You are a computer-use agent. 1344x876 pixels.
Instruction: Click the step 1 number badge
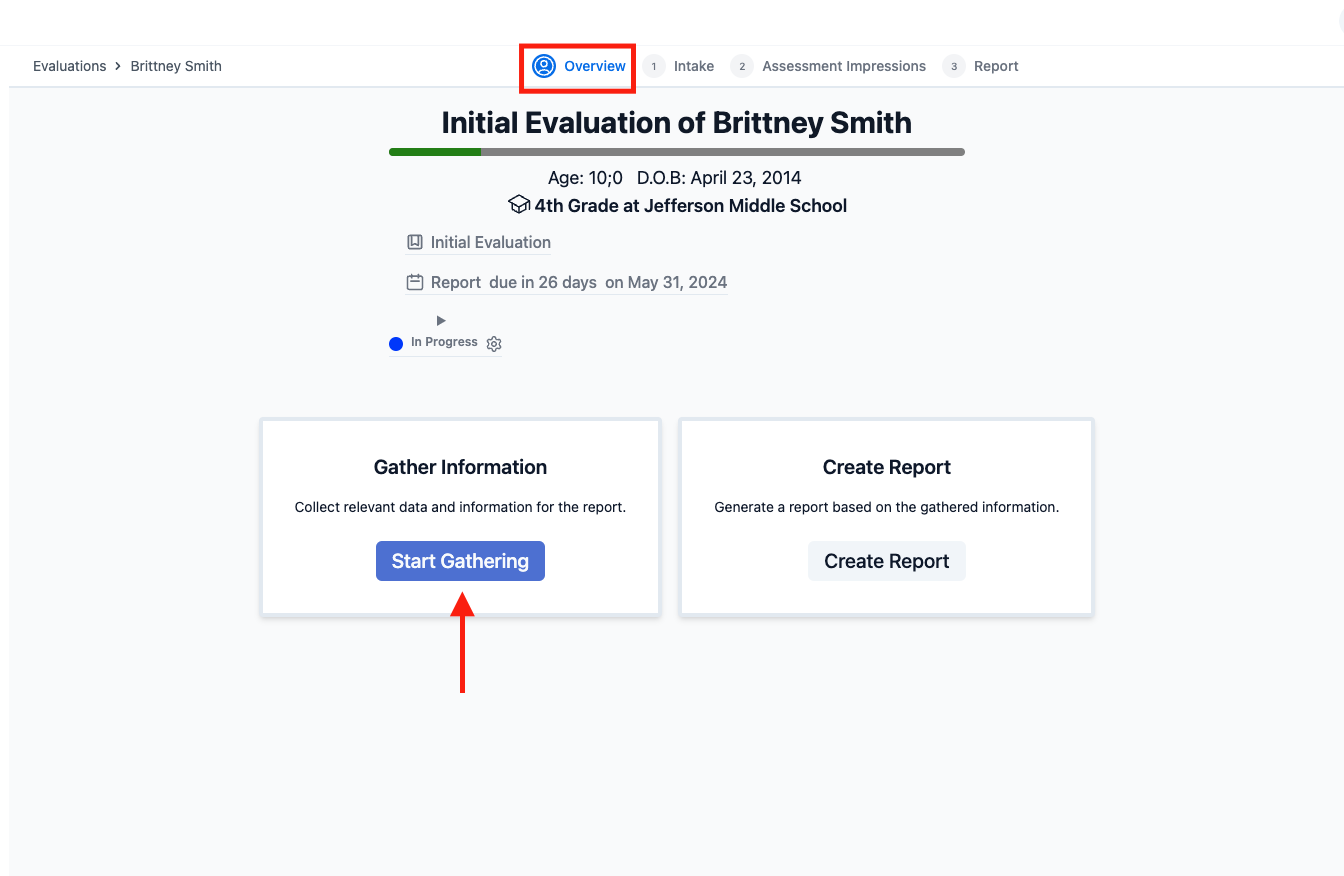click(x=654, y=66)
